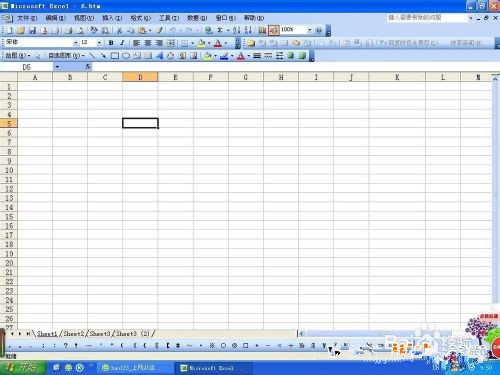Select the Format Painter brush icon
Image resolution: width=500 pixels, height=375 pixels.
click(x=159, y=30)
